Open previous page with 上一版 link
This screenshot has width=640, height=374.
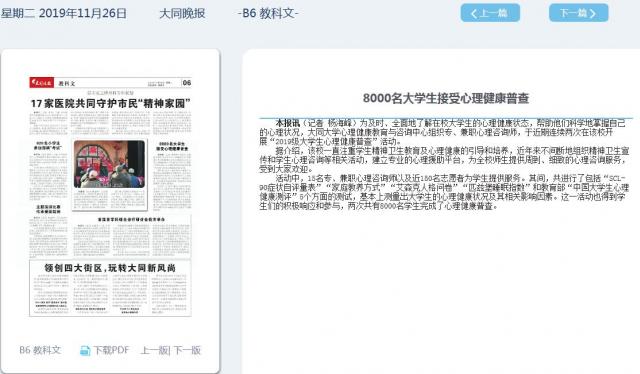(155, 350)
